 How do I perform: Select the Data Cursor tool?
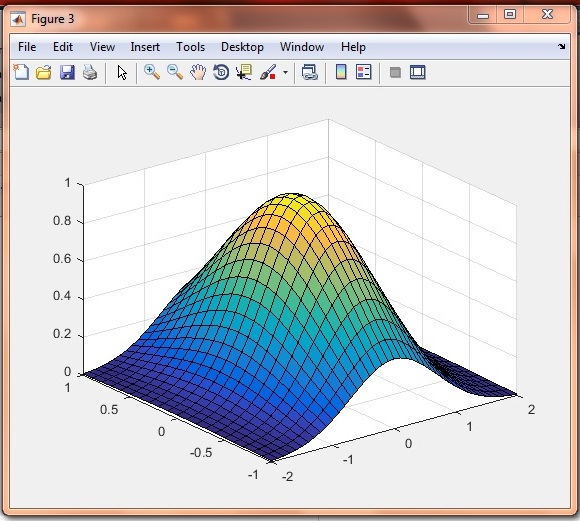(x=244, y=72)
